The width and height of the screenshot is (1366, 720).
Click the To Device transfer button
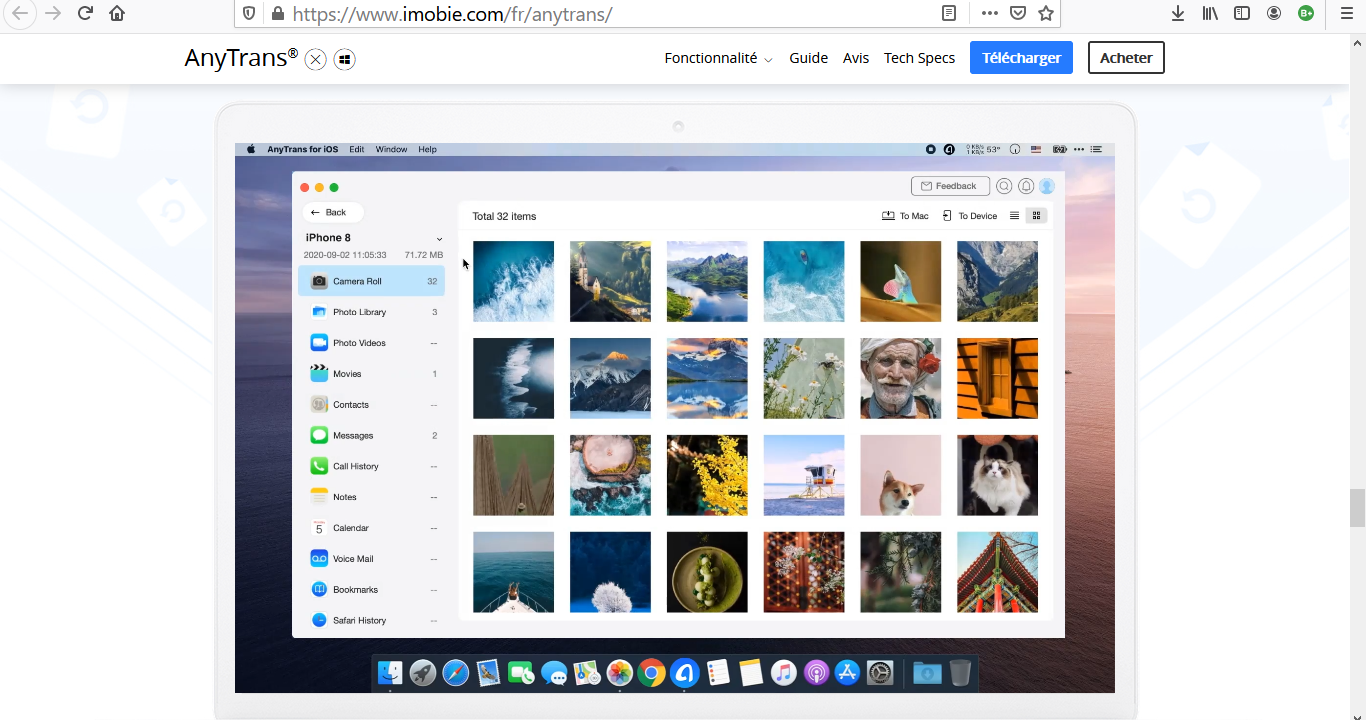coord(970,216)
